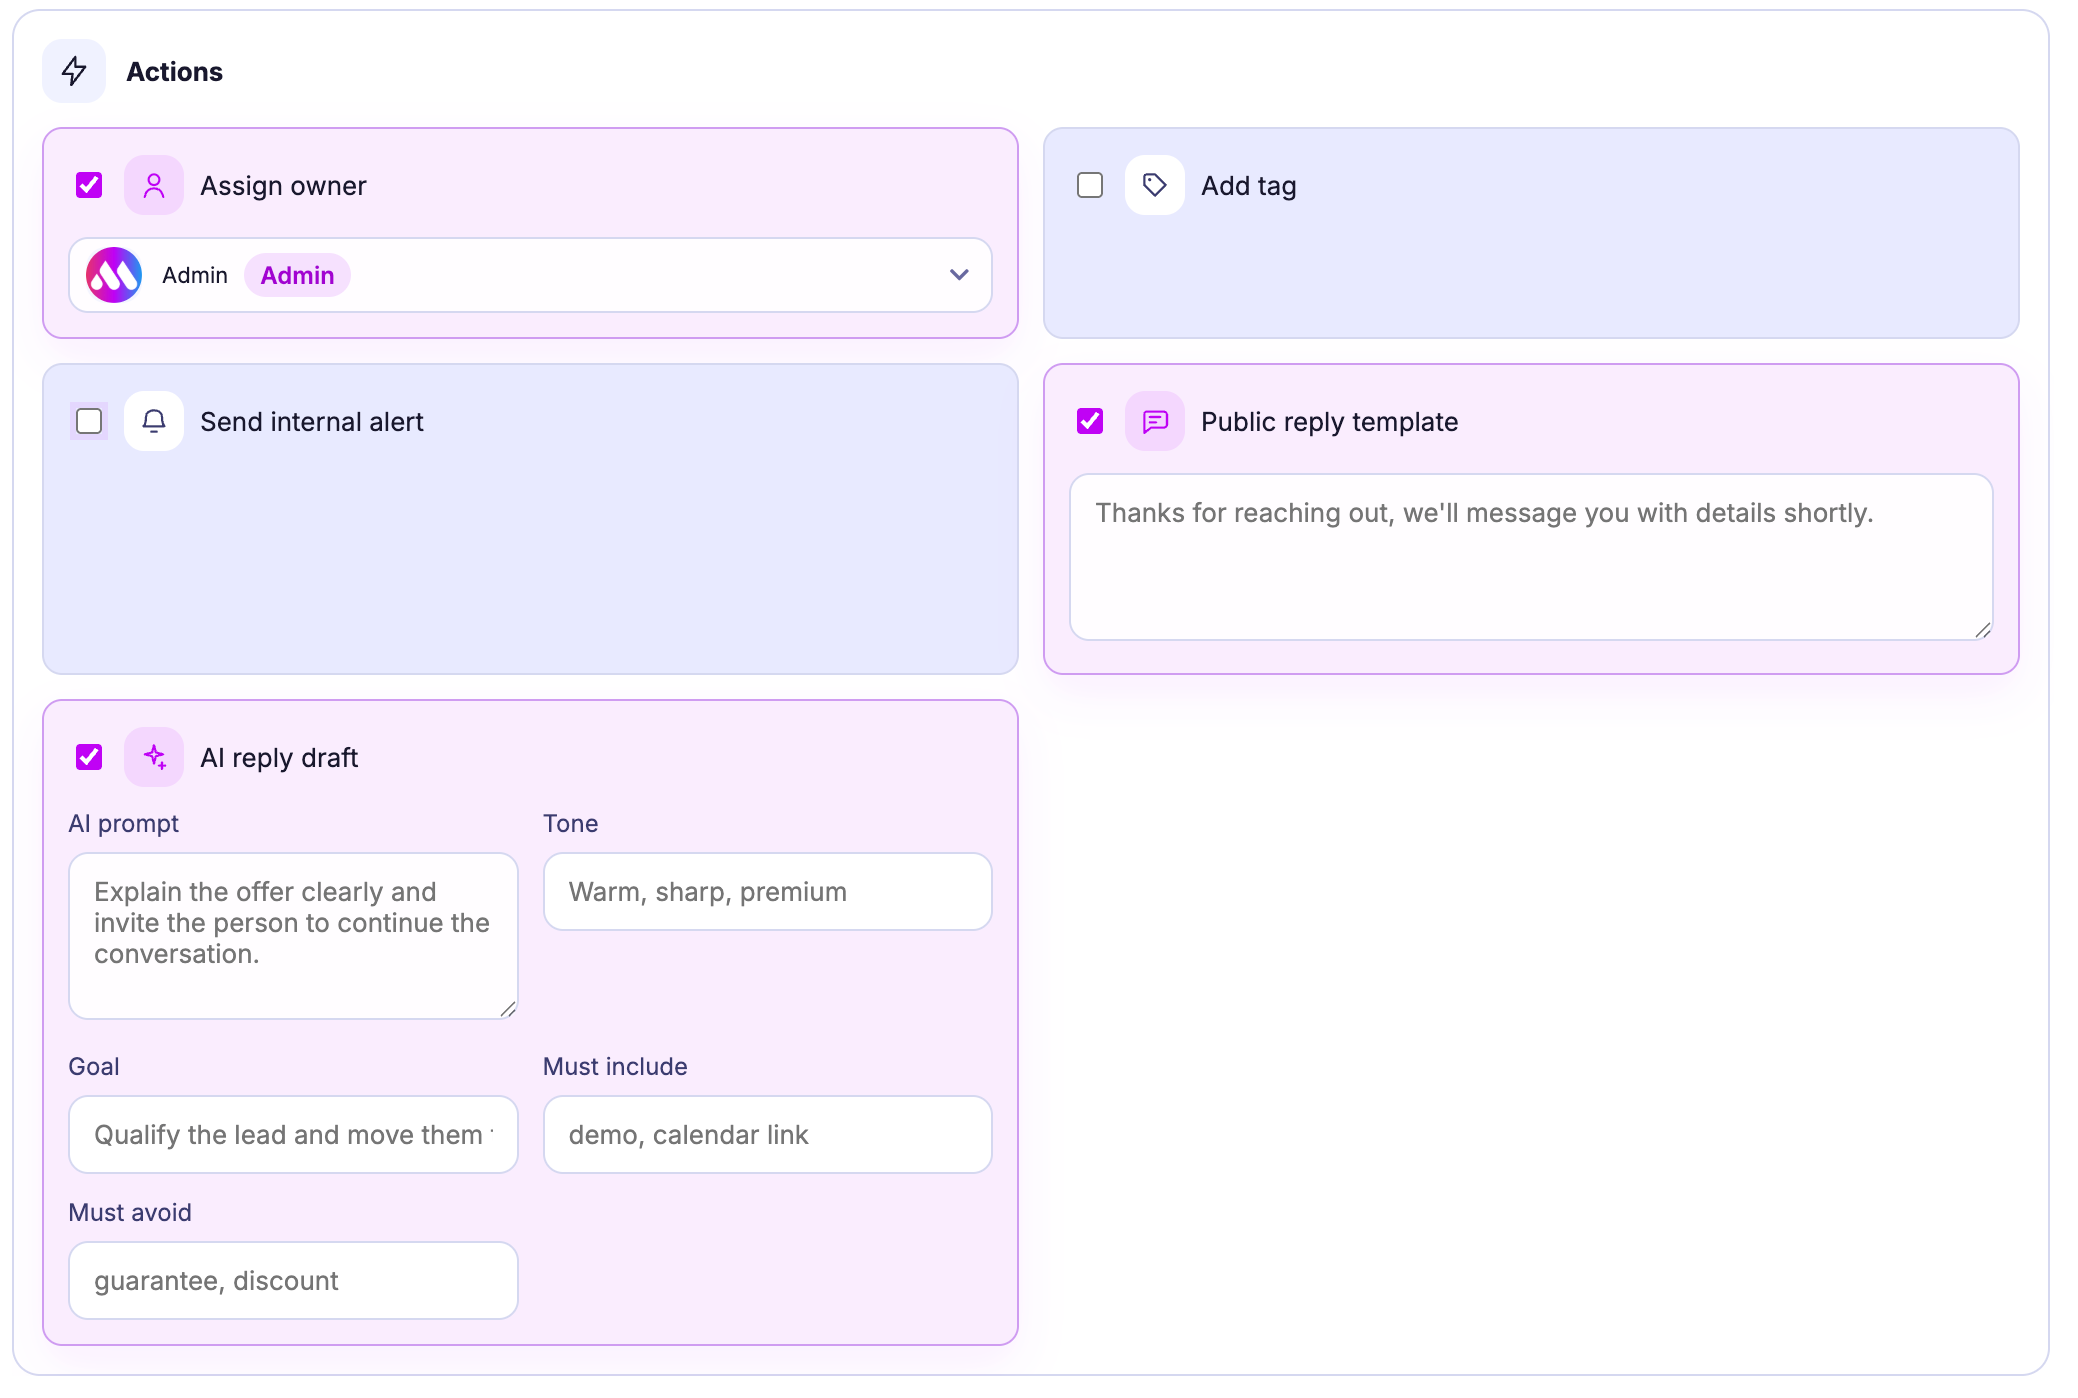Click the Tone field label
Image resolution: width=2078 pixels, height=1398 pixels.
(x=570, y=824)
